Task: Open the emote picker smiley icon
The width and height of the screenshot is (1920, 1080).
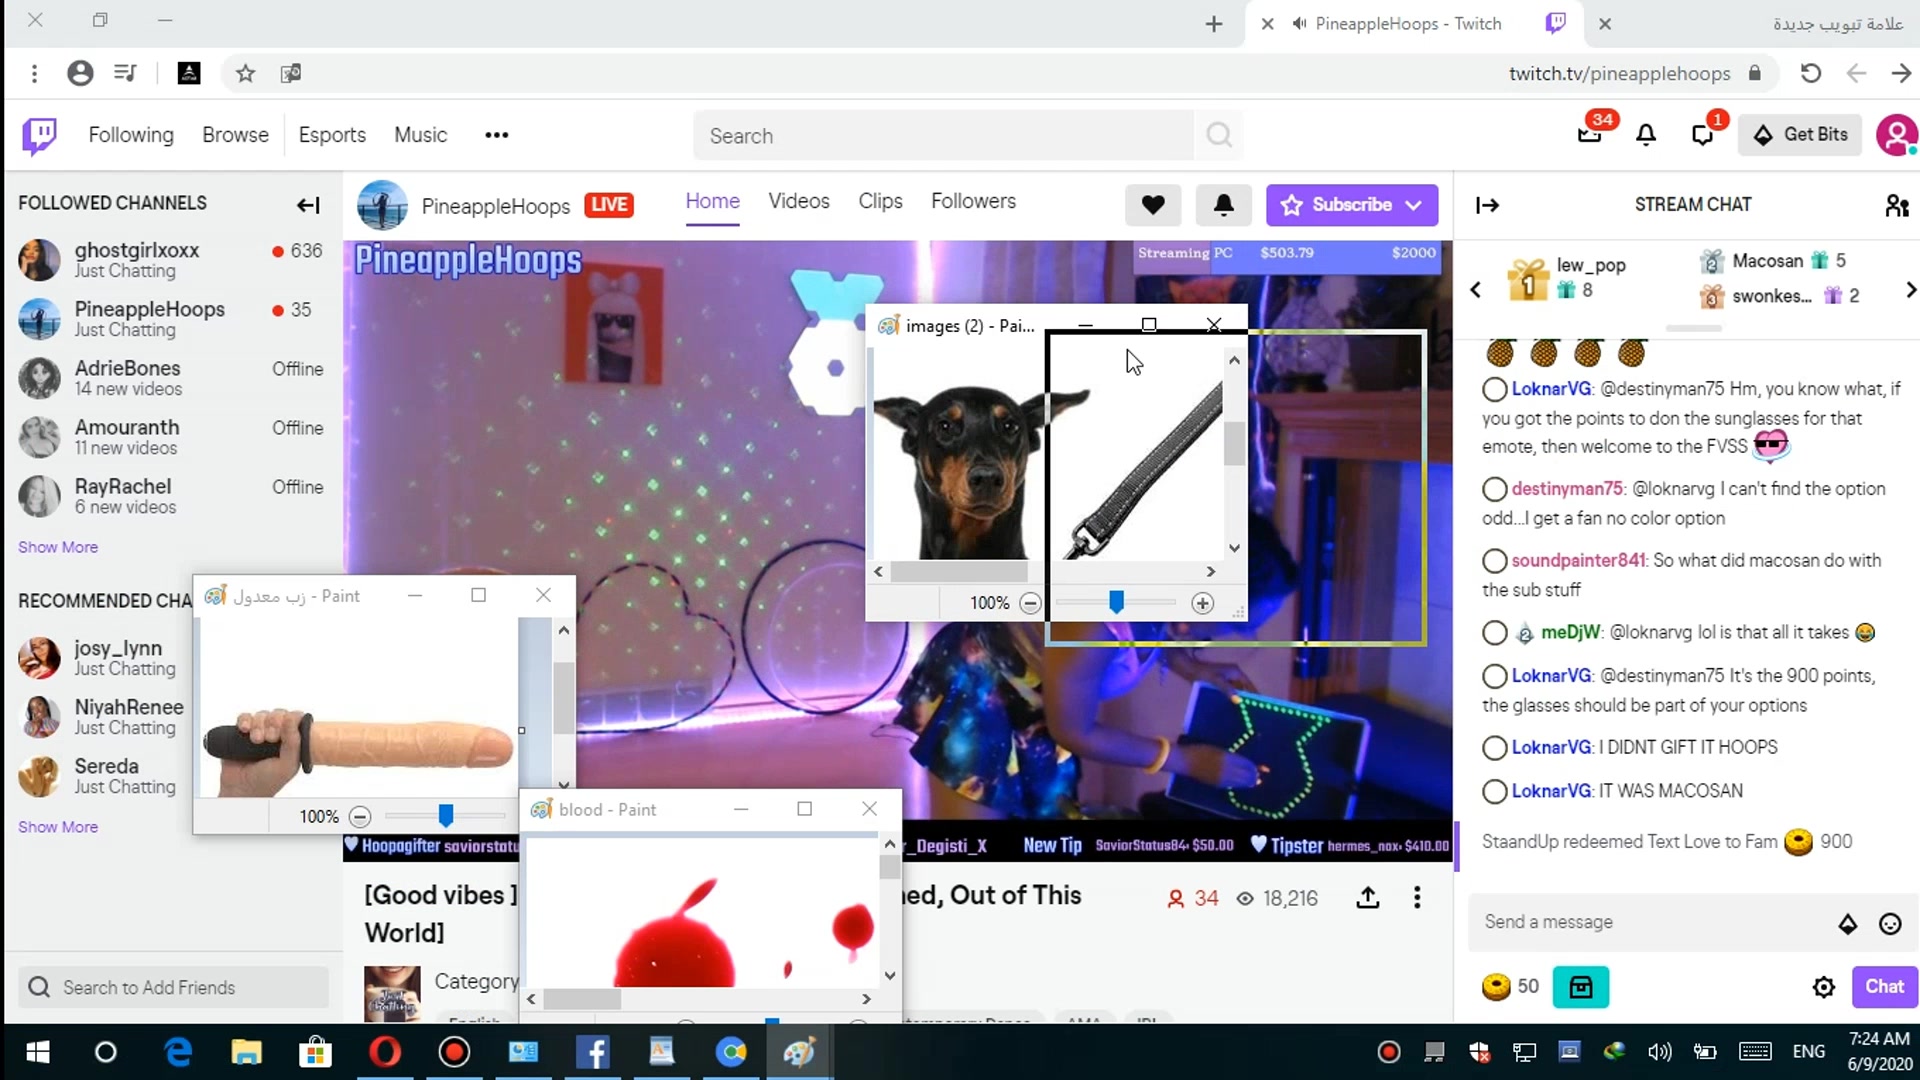Action: 1890,923
